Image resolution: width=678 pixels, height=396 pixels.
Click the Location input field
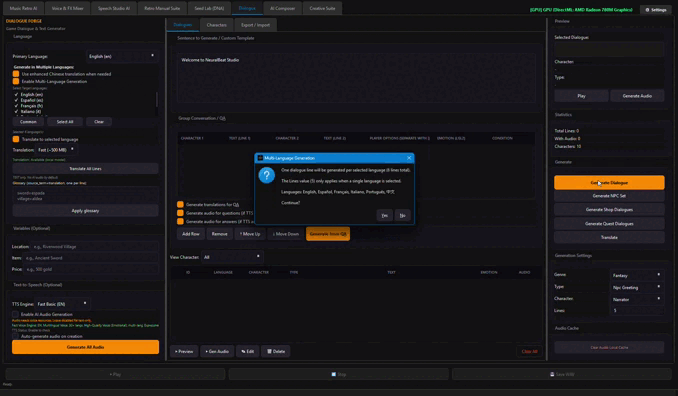94,246
